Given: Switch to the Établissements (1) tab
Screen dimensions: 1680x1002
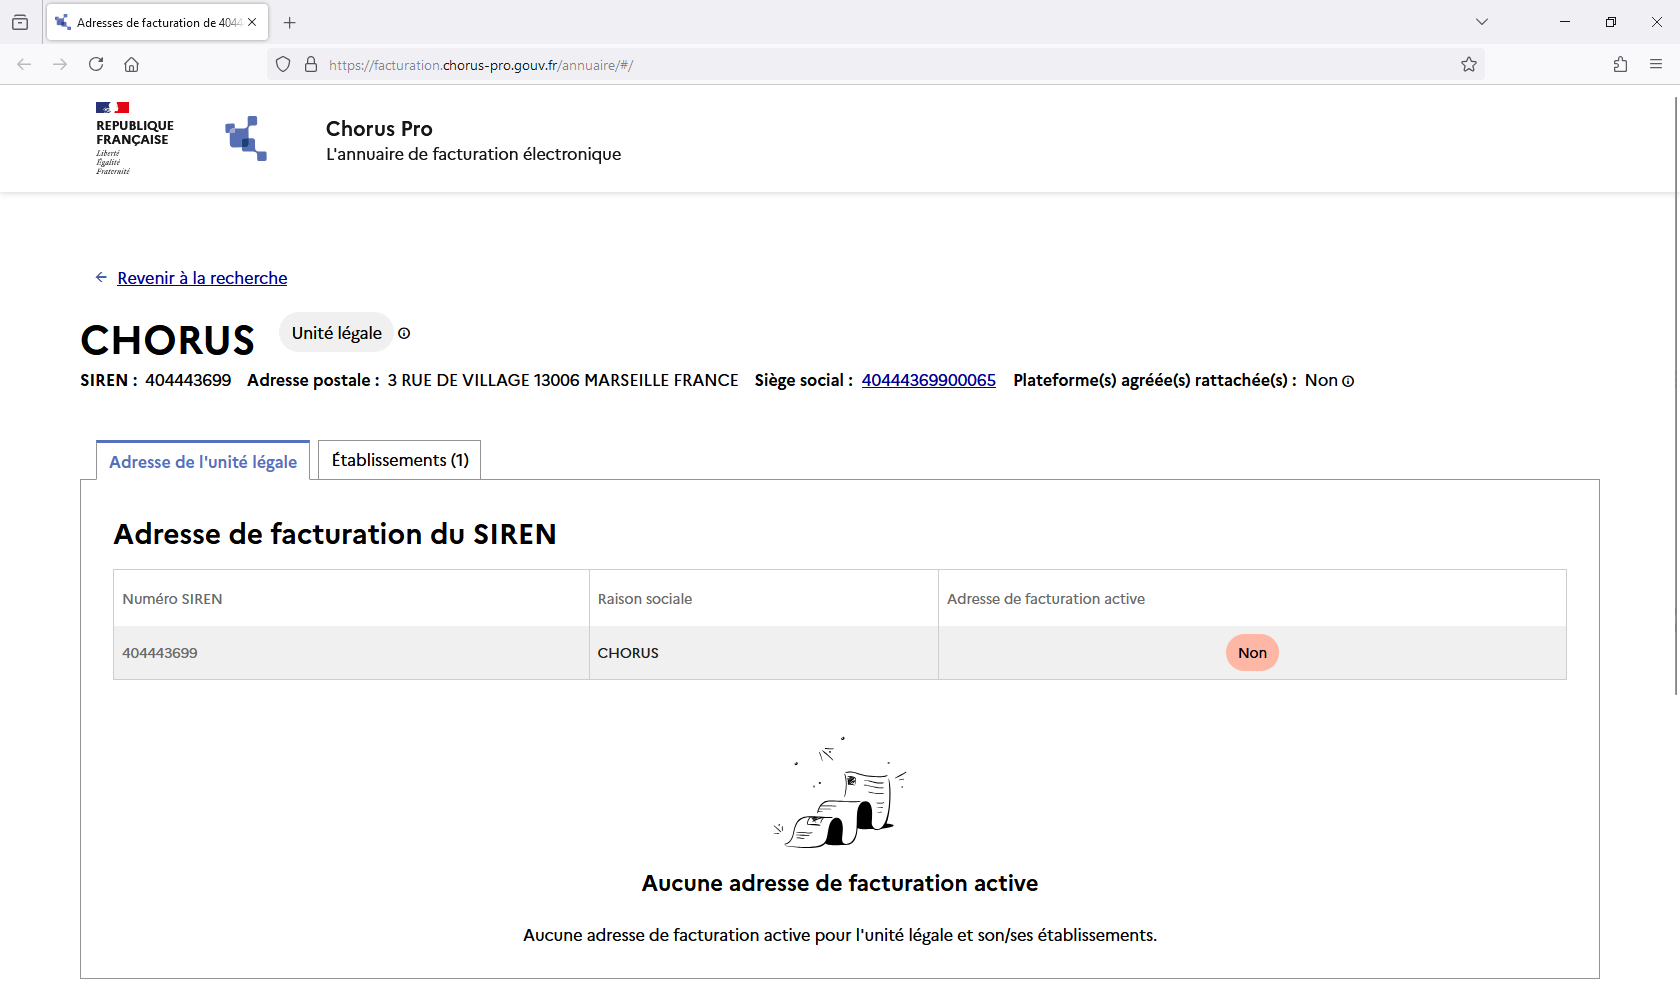Looking at the screenshot, I should pyautogui.click(x=400, y=460).
